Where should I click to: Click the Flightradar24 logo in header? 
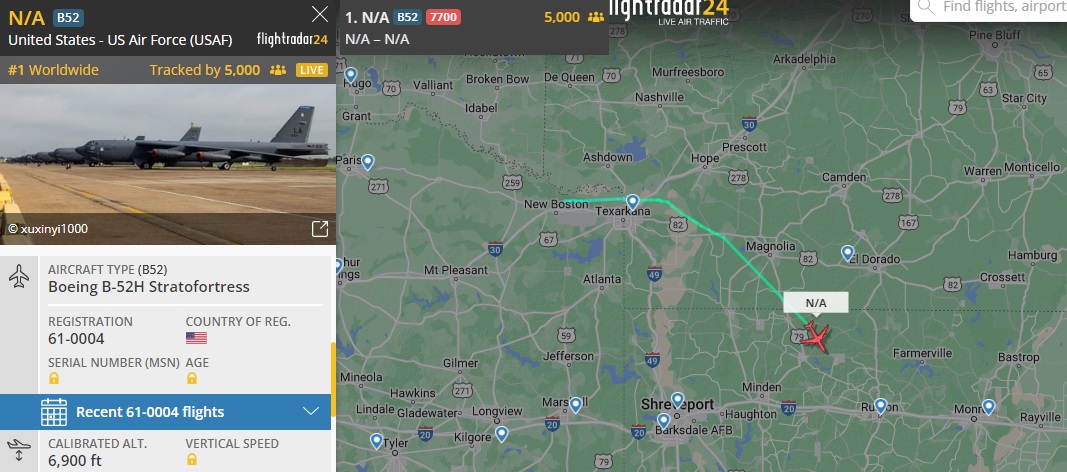(670, 12)
